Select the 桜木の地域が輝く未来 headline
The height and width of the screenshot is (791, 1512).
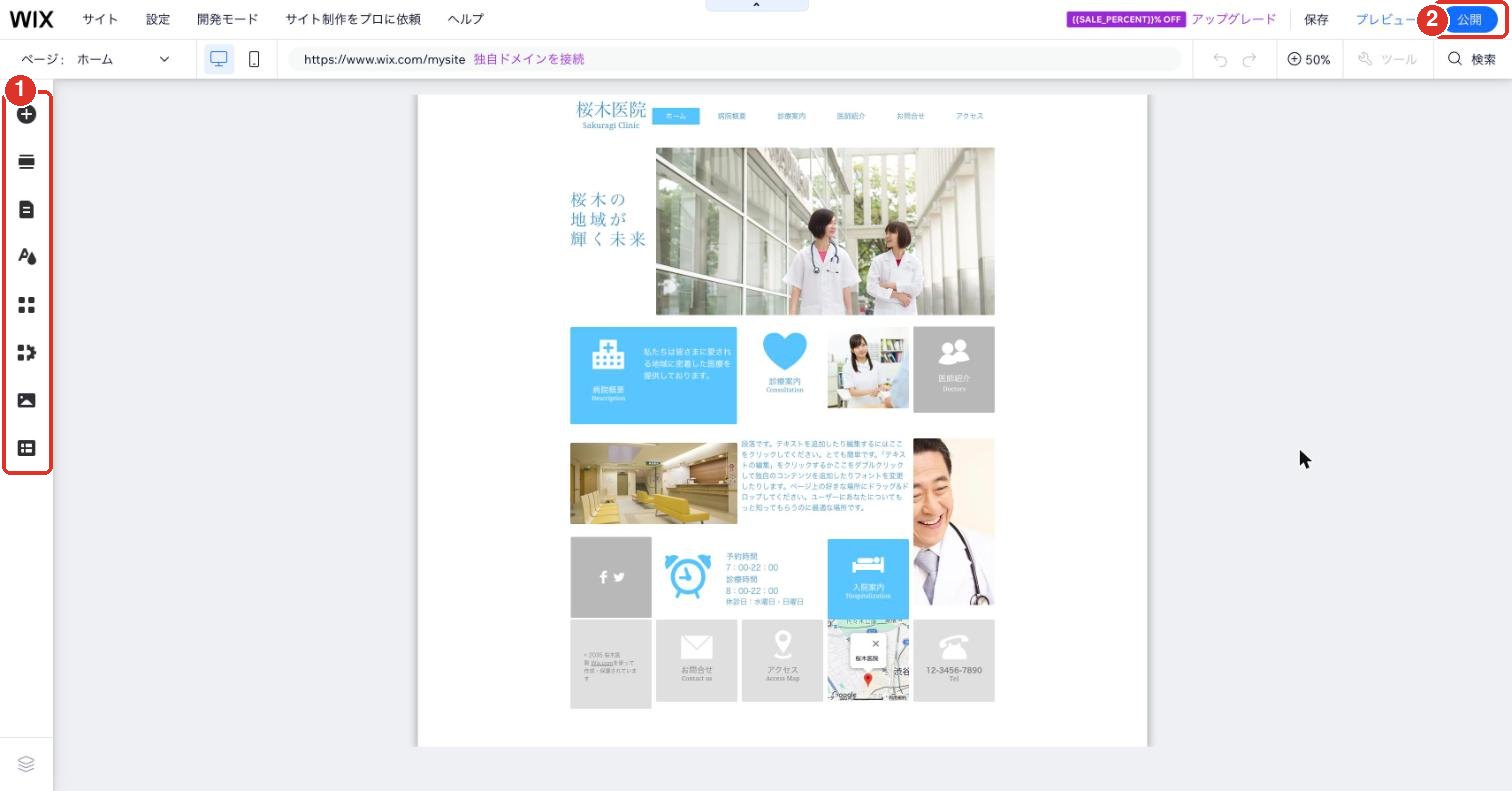(608, 219)
